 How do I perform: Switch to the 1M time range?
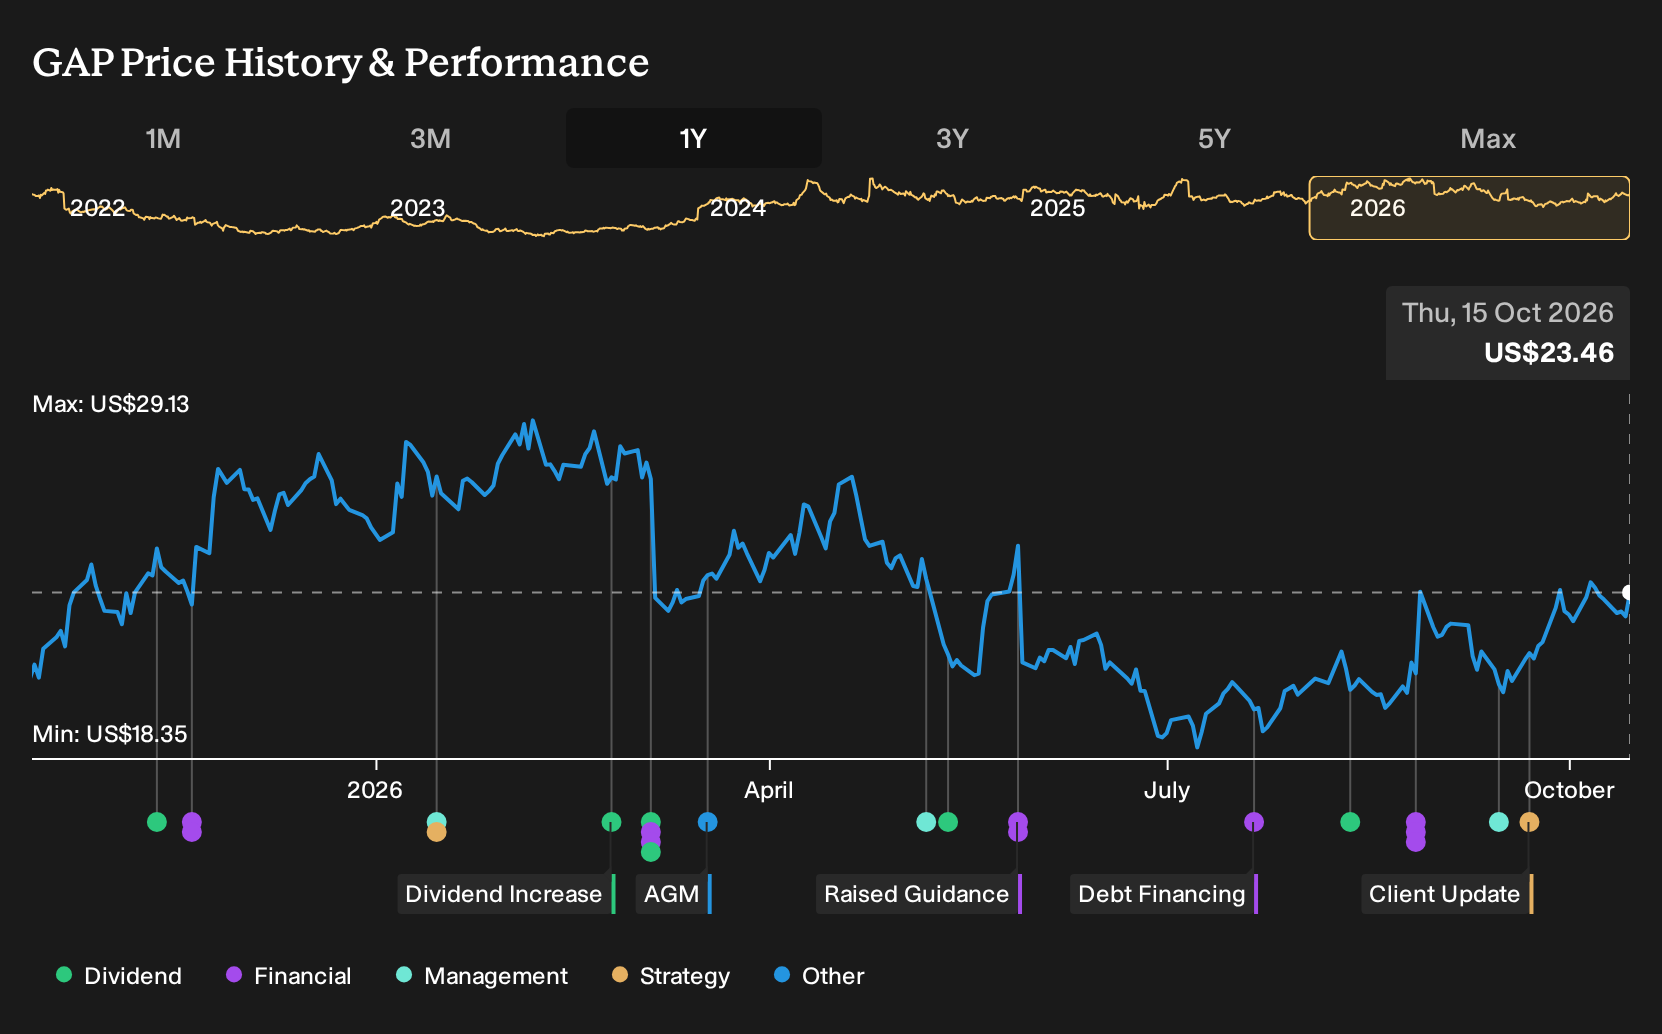tap(163, 138)
